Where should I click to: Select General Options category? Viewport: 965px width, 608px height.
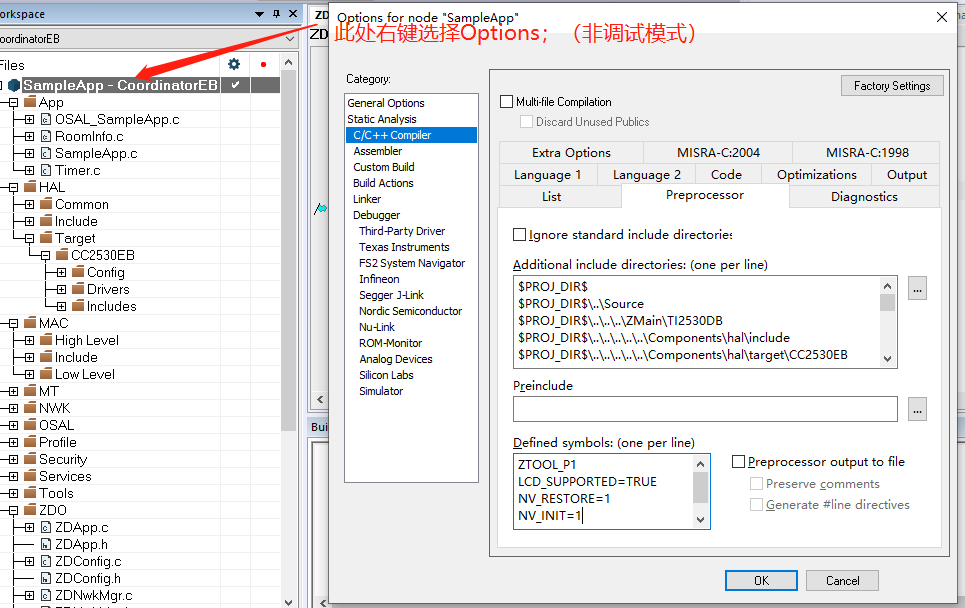point(386,103)
